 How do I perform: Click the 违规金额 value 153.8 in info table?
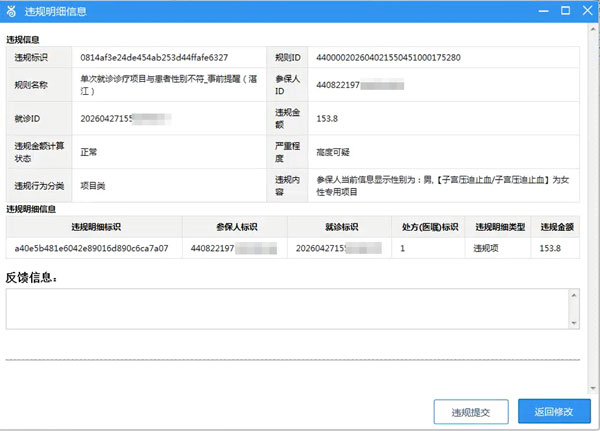pyautogui.click(x=327, y=119)
